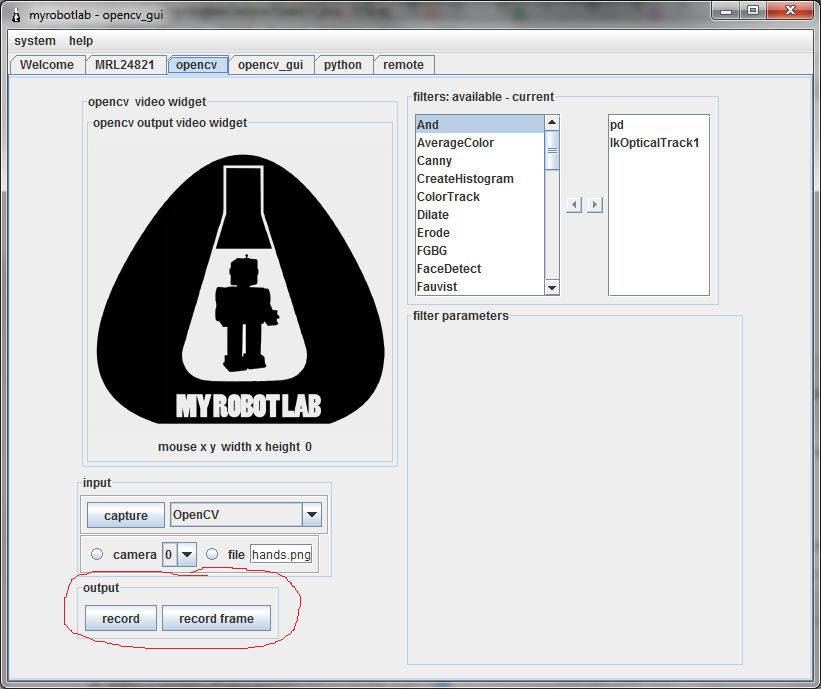Image resolution: width=821 pixels, height=689 pixels.
Task: Move selected filter left with arrow button
Action: (x=574, y=205)
